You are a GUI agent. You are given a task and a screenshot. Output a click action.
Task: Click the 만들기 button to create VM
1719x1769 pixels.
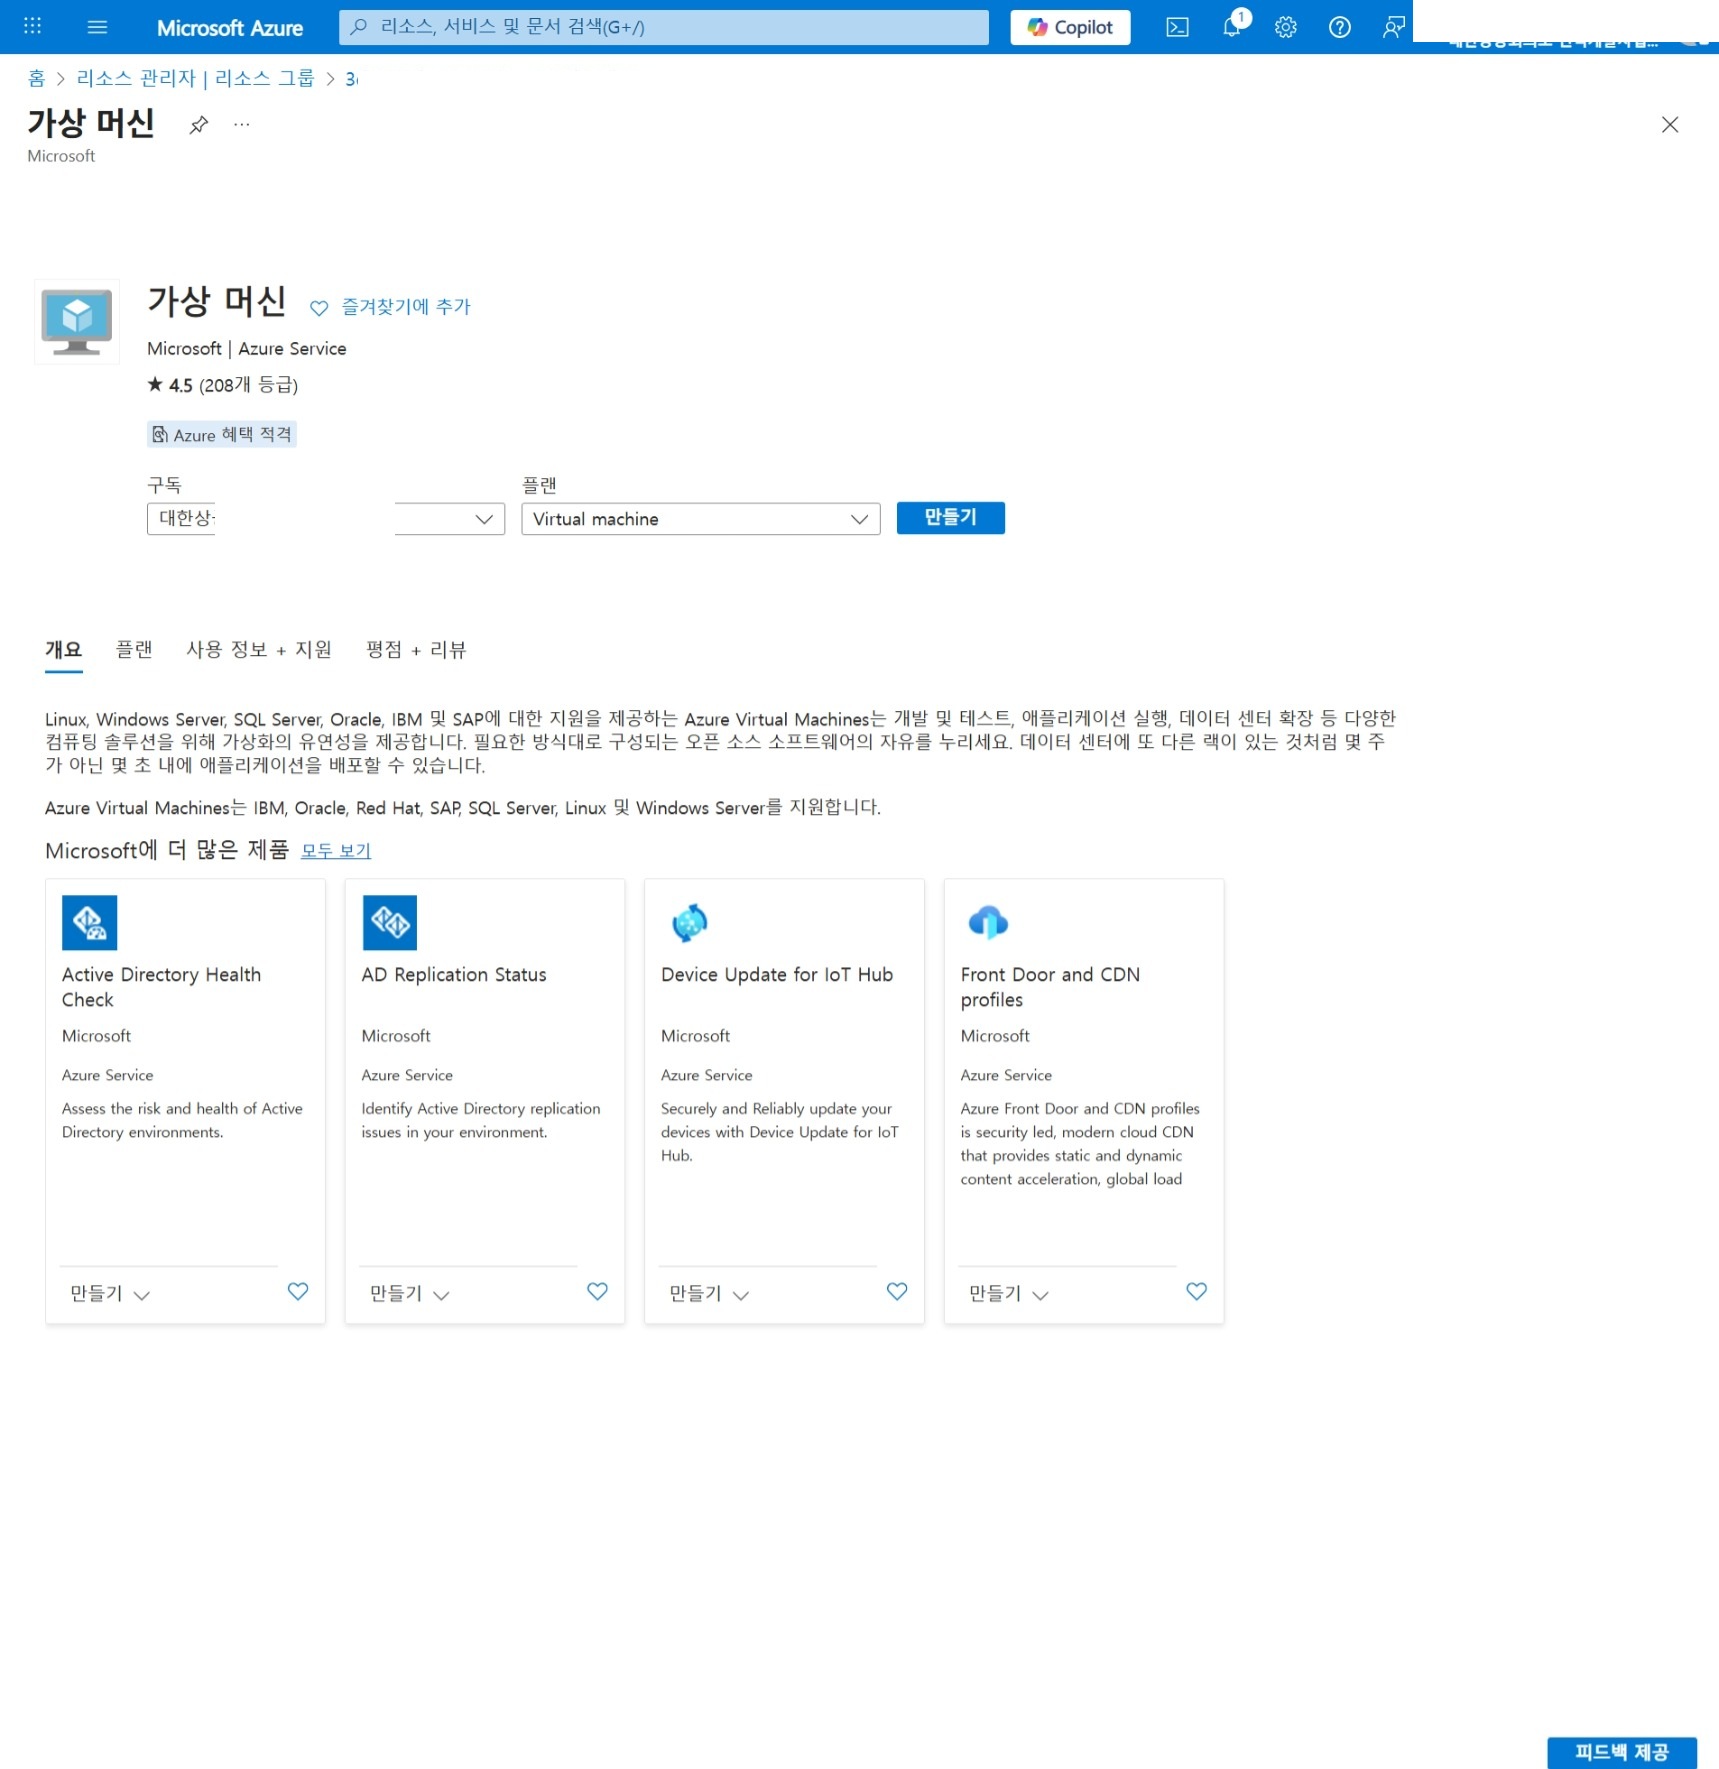tap(949, 518)
